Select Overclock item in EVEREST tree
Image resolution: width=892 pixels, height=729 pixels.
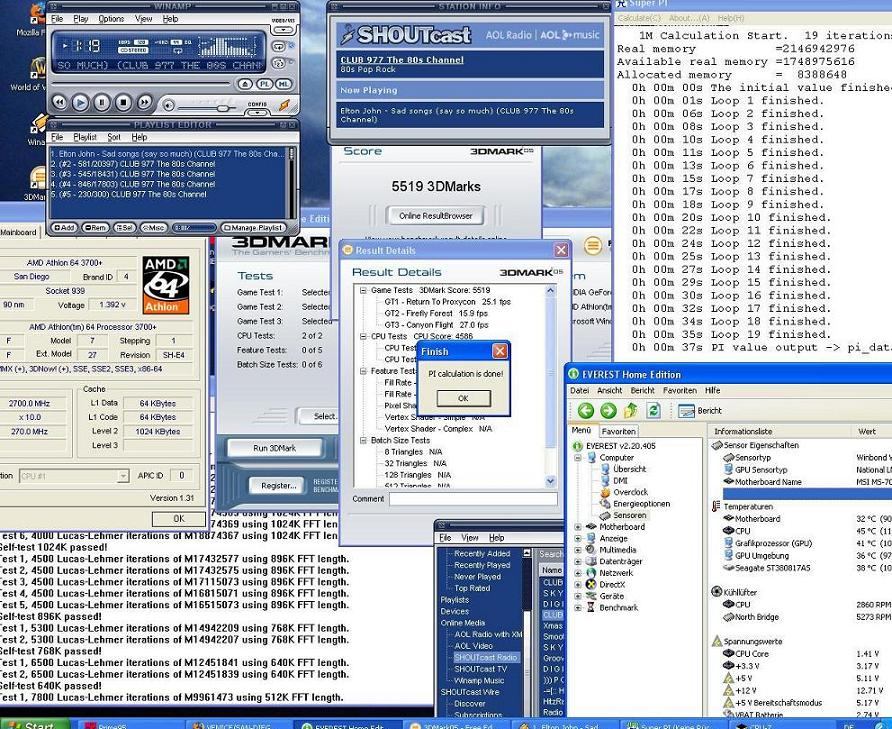pyautogui.click(x=630, y=492)
